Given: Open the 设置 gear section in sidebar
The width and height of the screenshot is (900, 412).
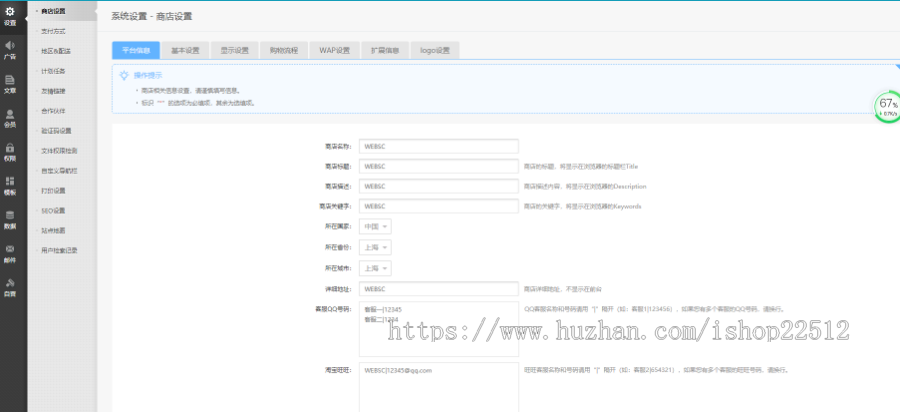Looking at the screenshot, I should click(10, 16).
